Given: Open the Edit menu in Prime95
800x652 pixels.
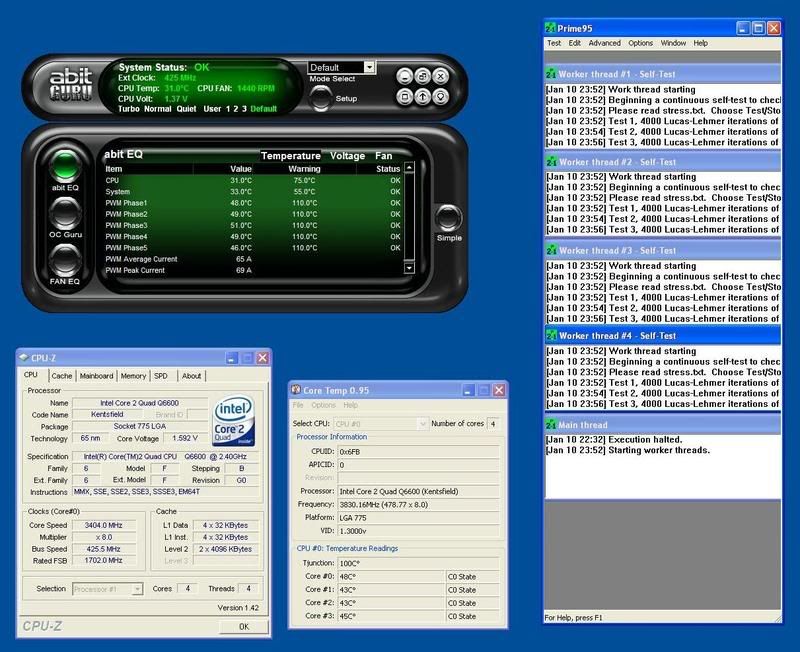Looking at the screenshot, I should [574, 43].
